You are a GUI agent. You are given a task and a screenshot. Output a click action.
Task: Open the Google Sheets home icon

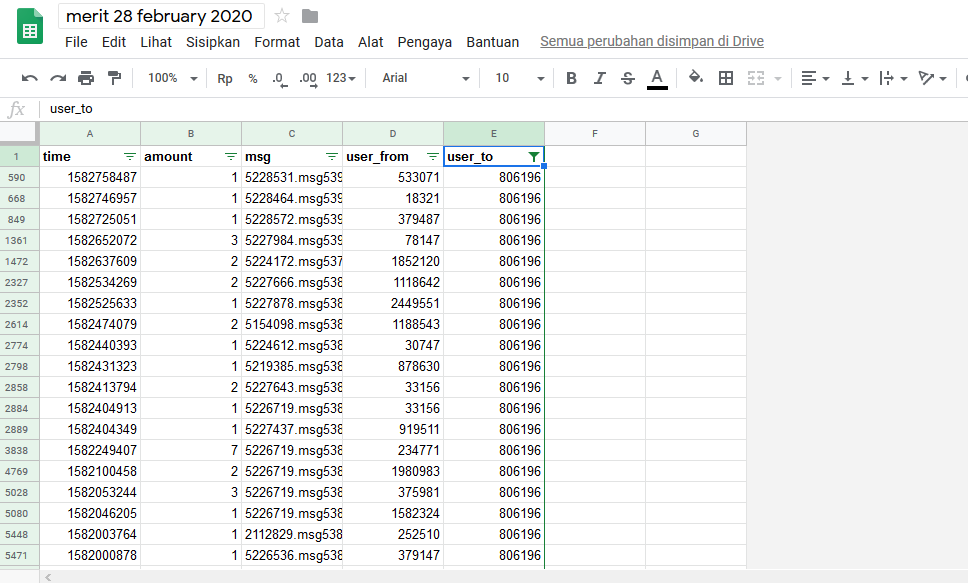tap(30, 26)
